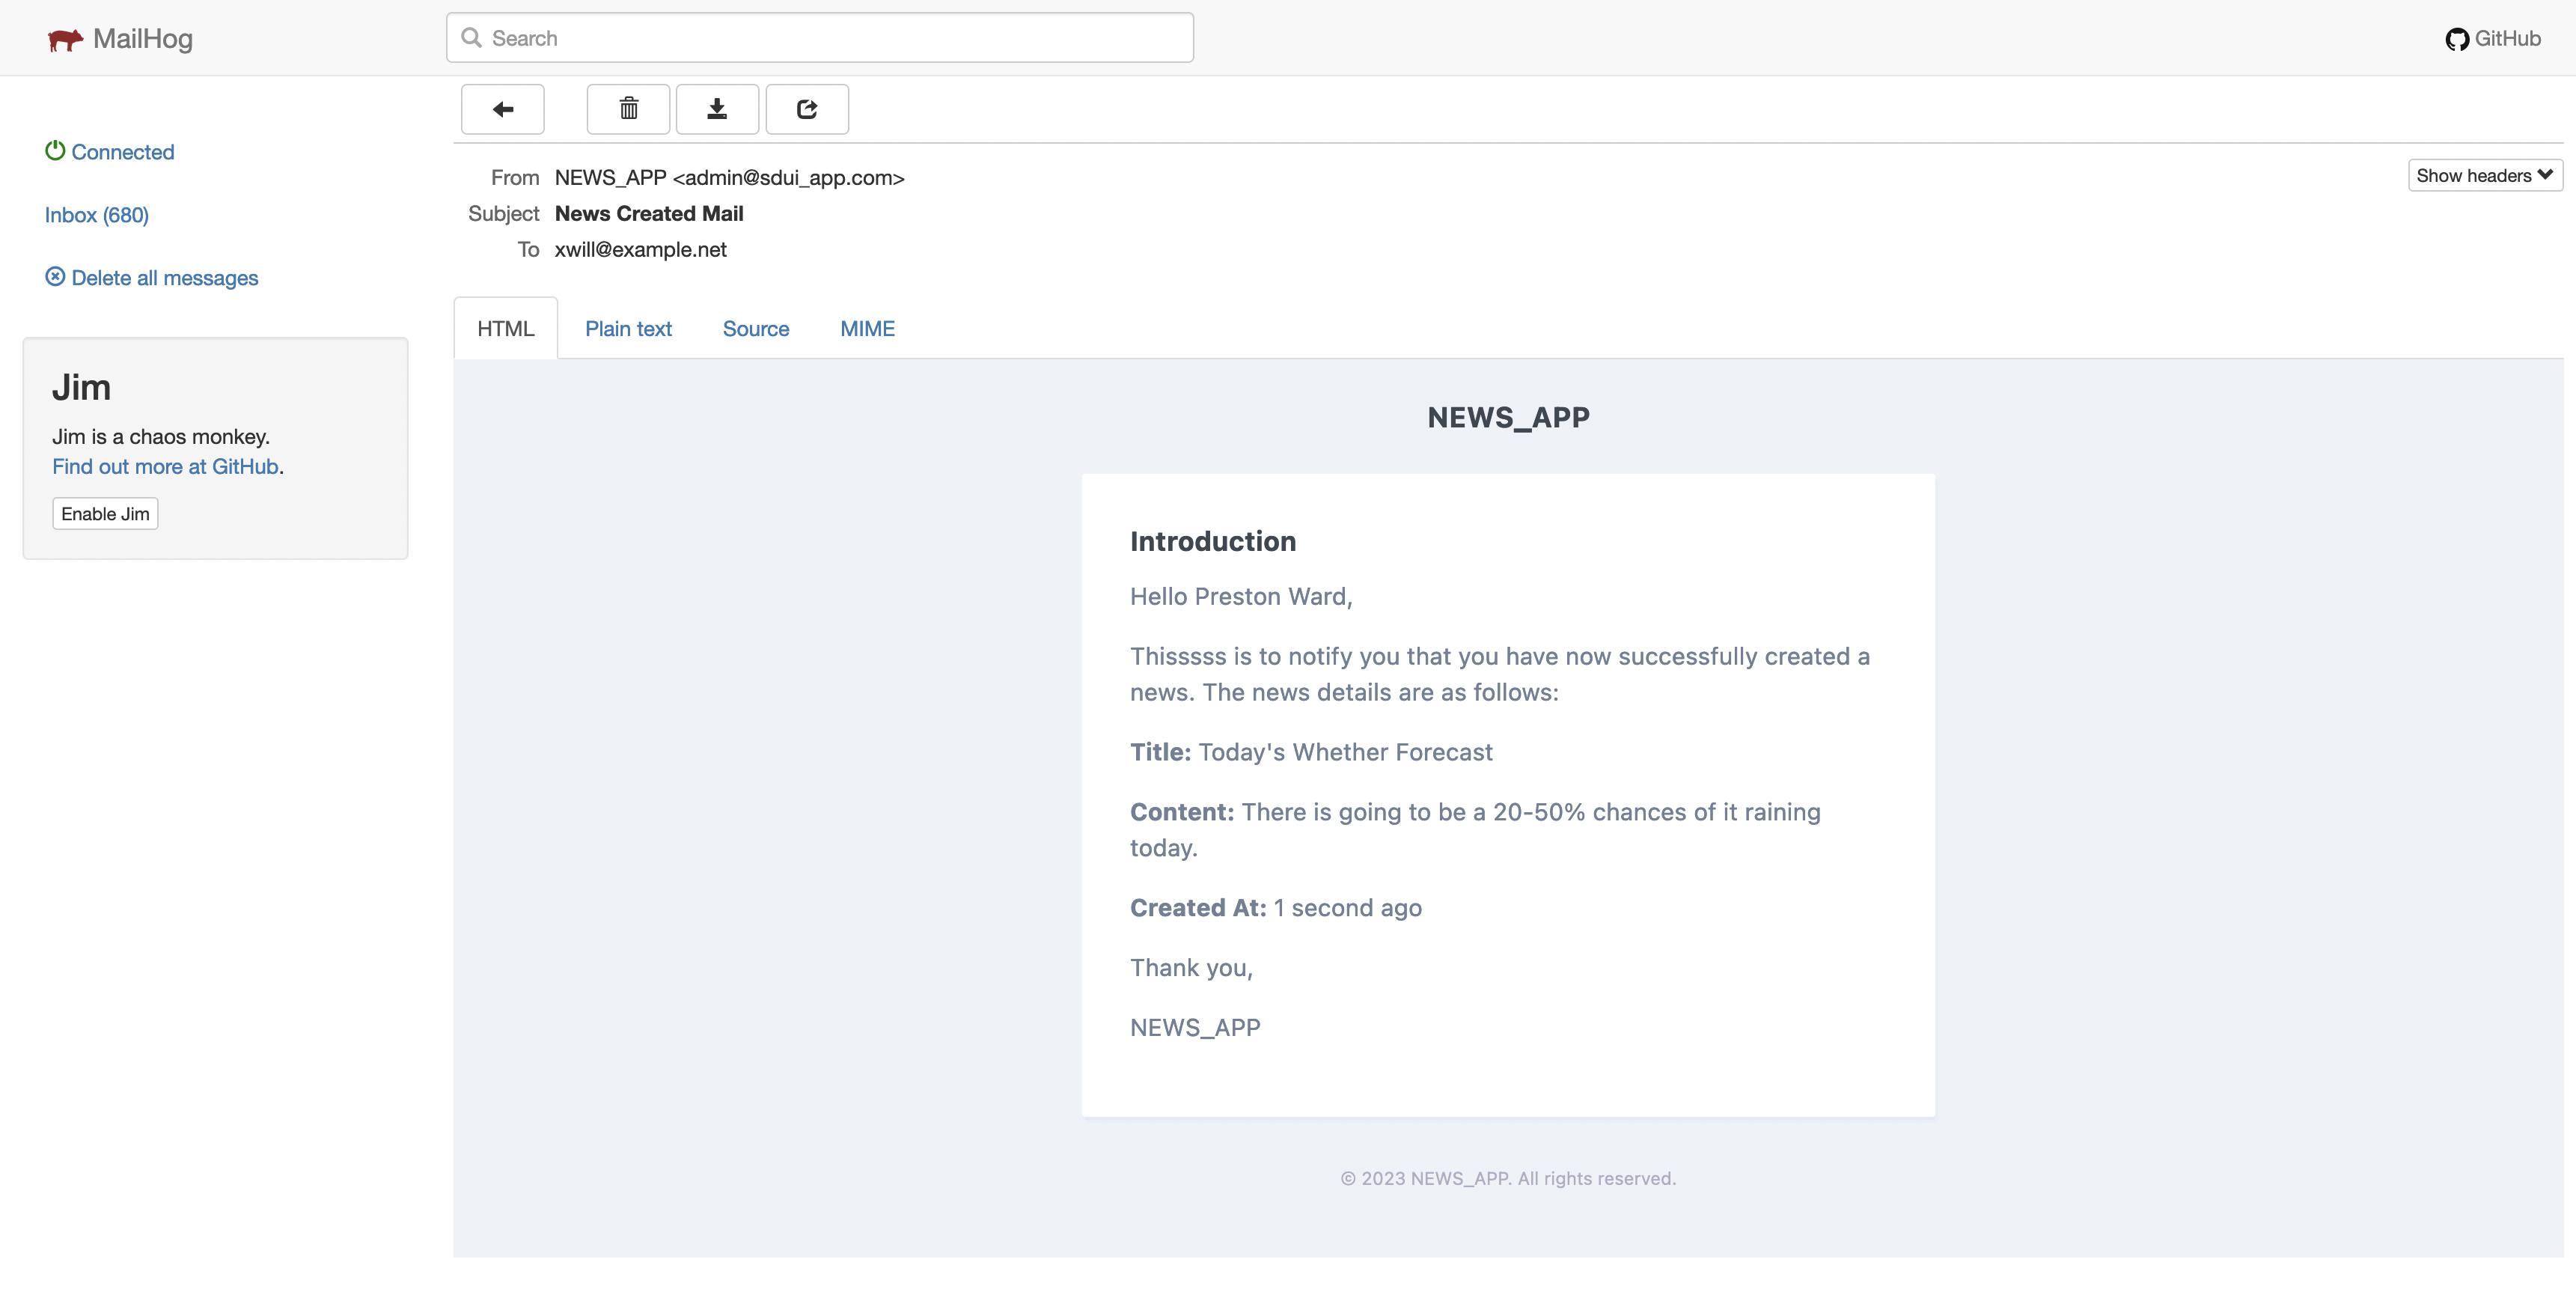
Task: Click inside the Search field
Action: 820,37
